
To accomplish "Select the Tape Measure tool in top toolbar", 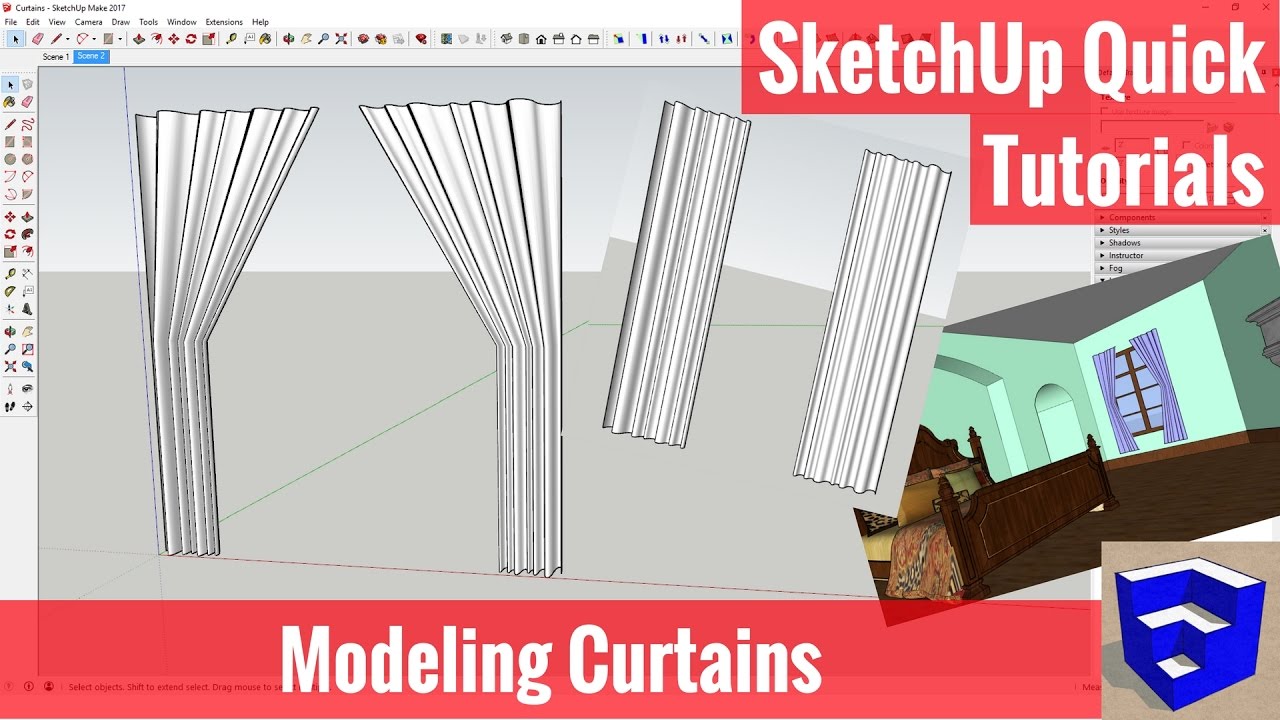I will [232, 39].
